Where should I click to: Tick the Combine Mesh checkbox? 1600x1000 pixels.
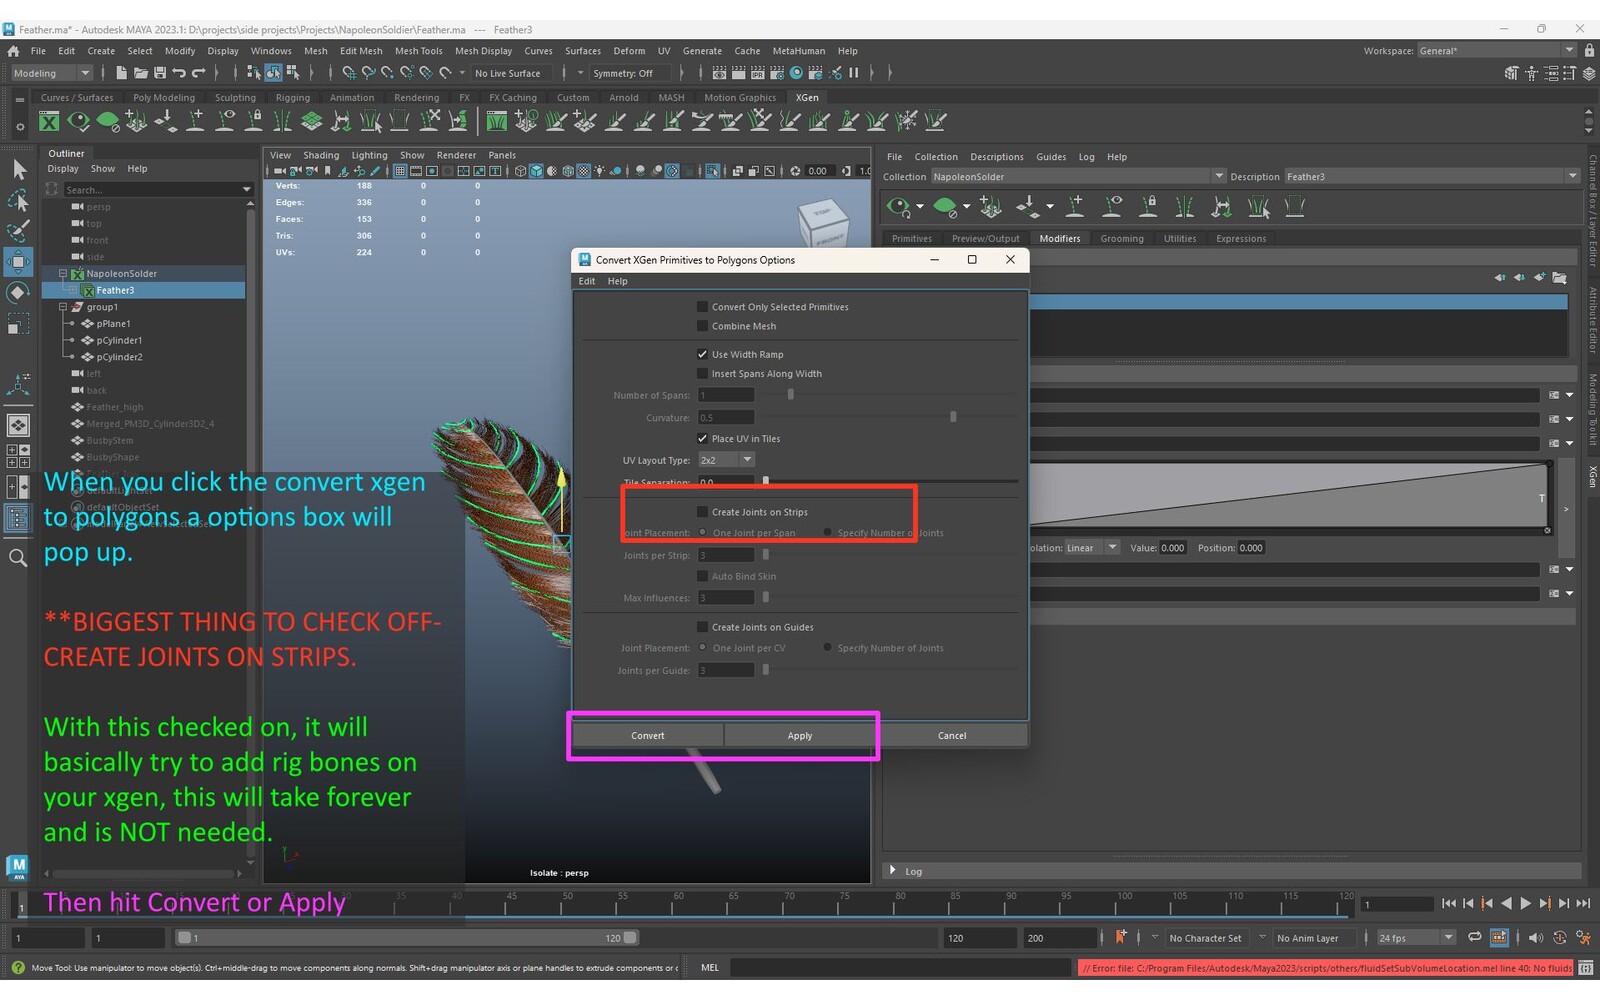coord(702,326)
